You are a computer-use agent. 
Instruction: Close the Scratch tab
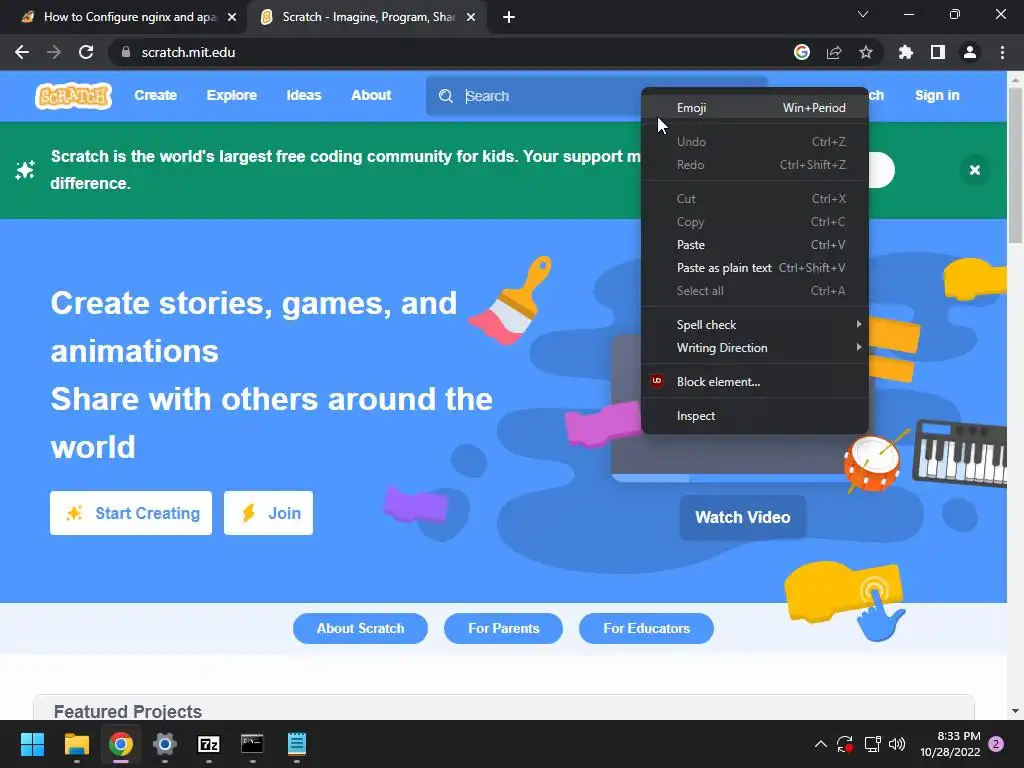[471, 18]
